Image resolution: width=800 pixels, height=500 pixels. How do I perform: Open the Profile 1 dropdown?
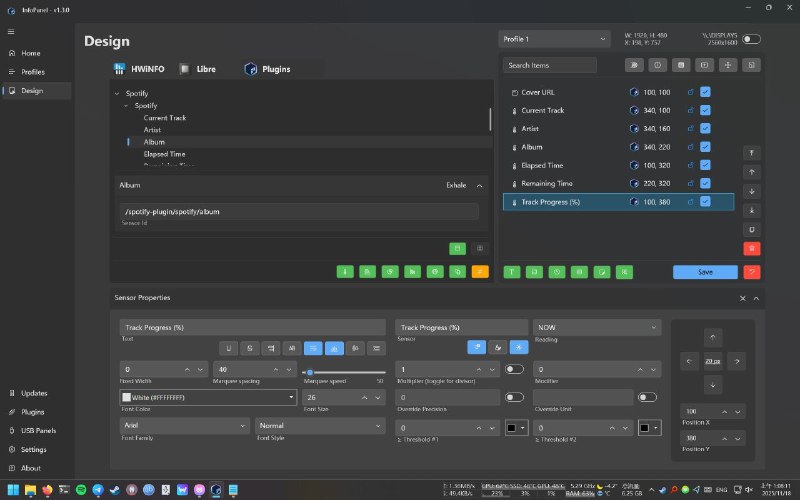click(554, 39)
